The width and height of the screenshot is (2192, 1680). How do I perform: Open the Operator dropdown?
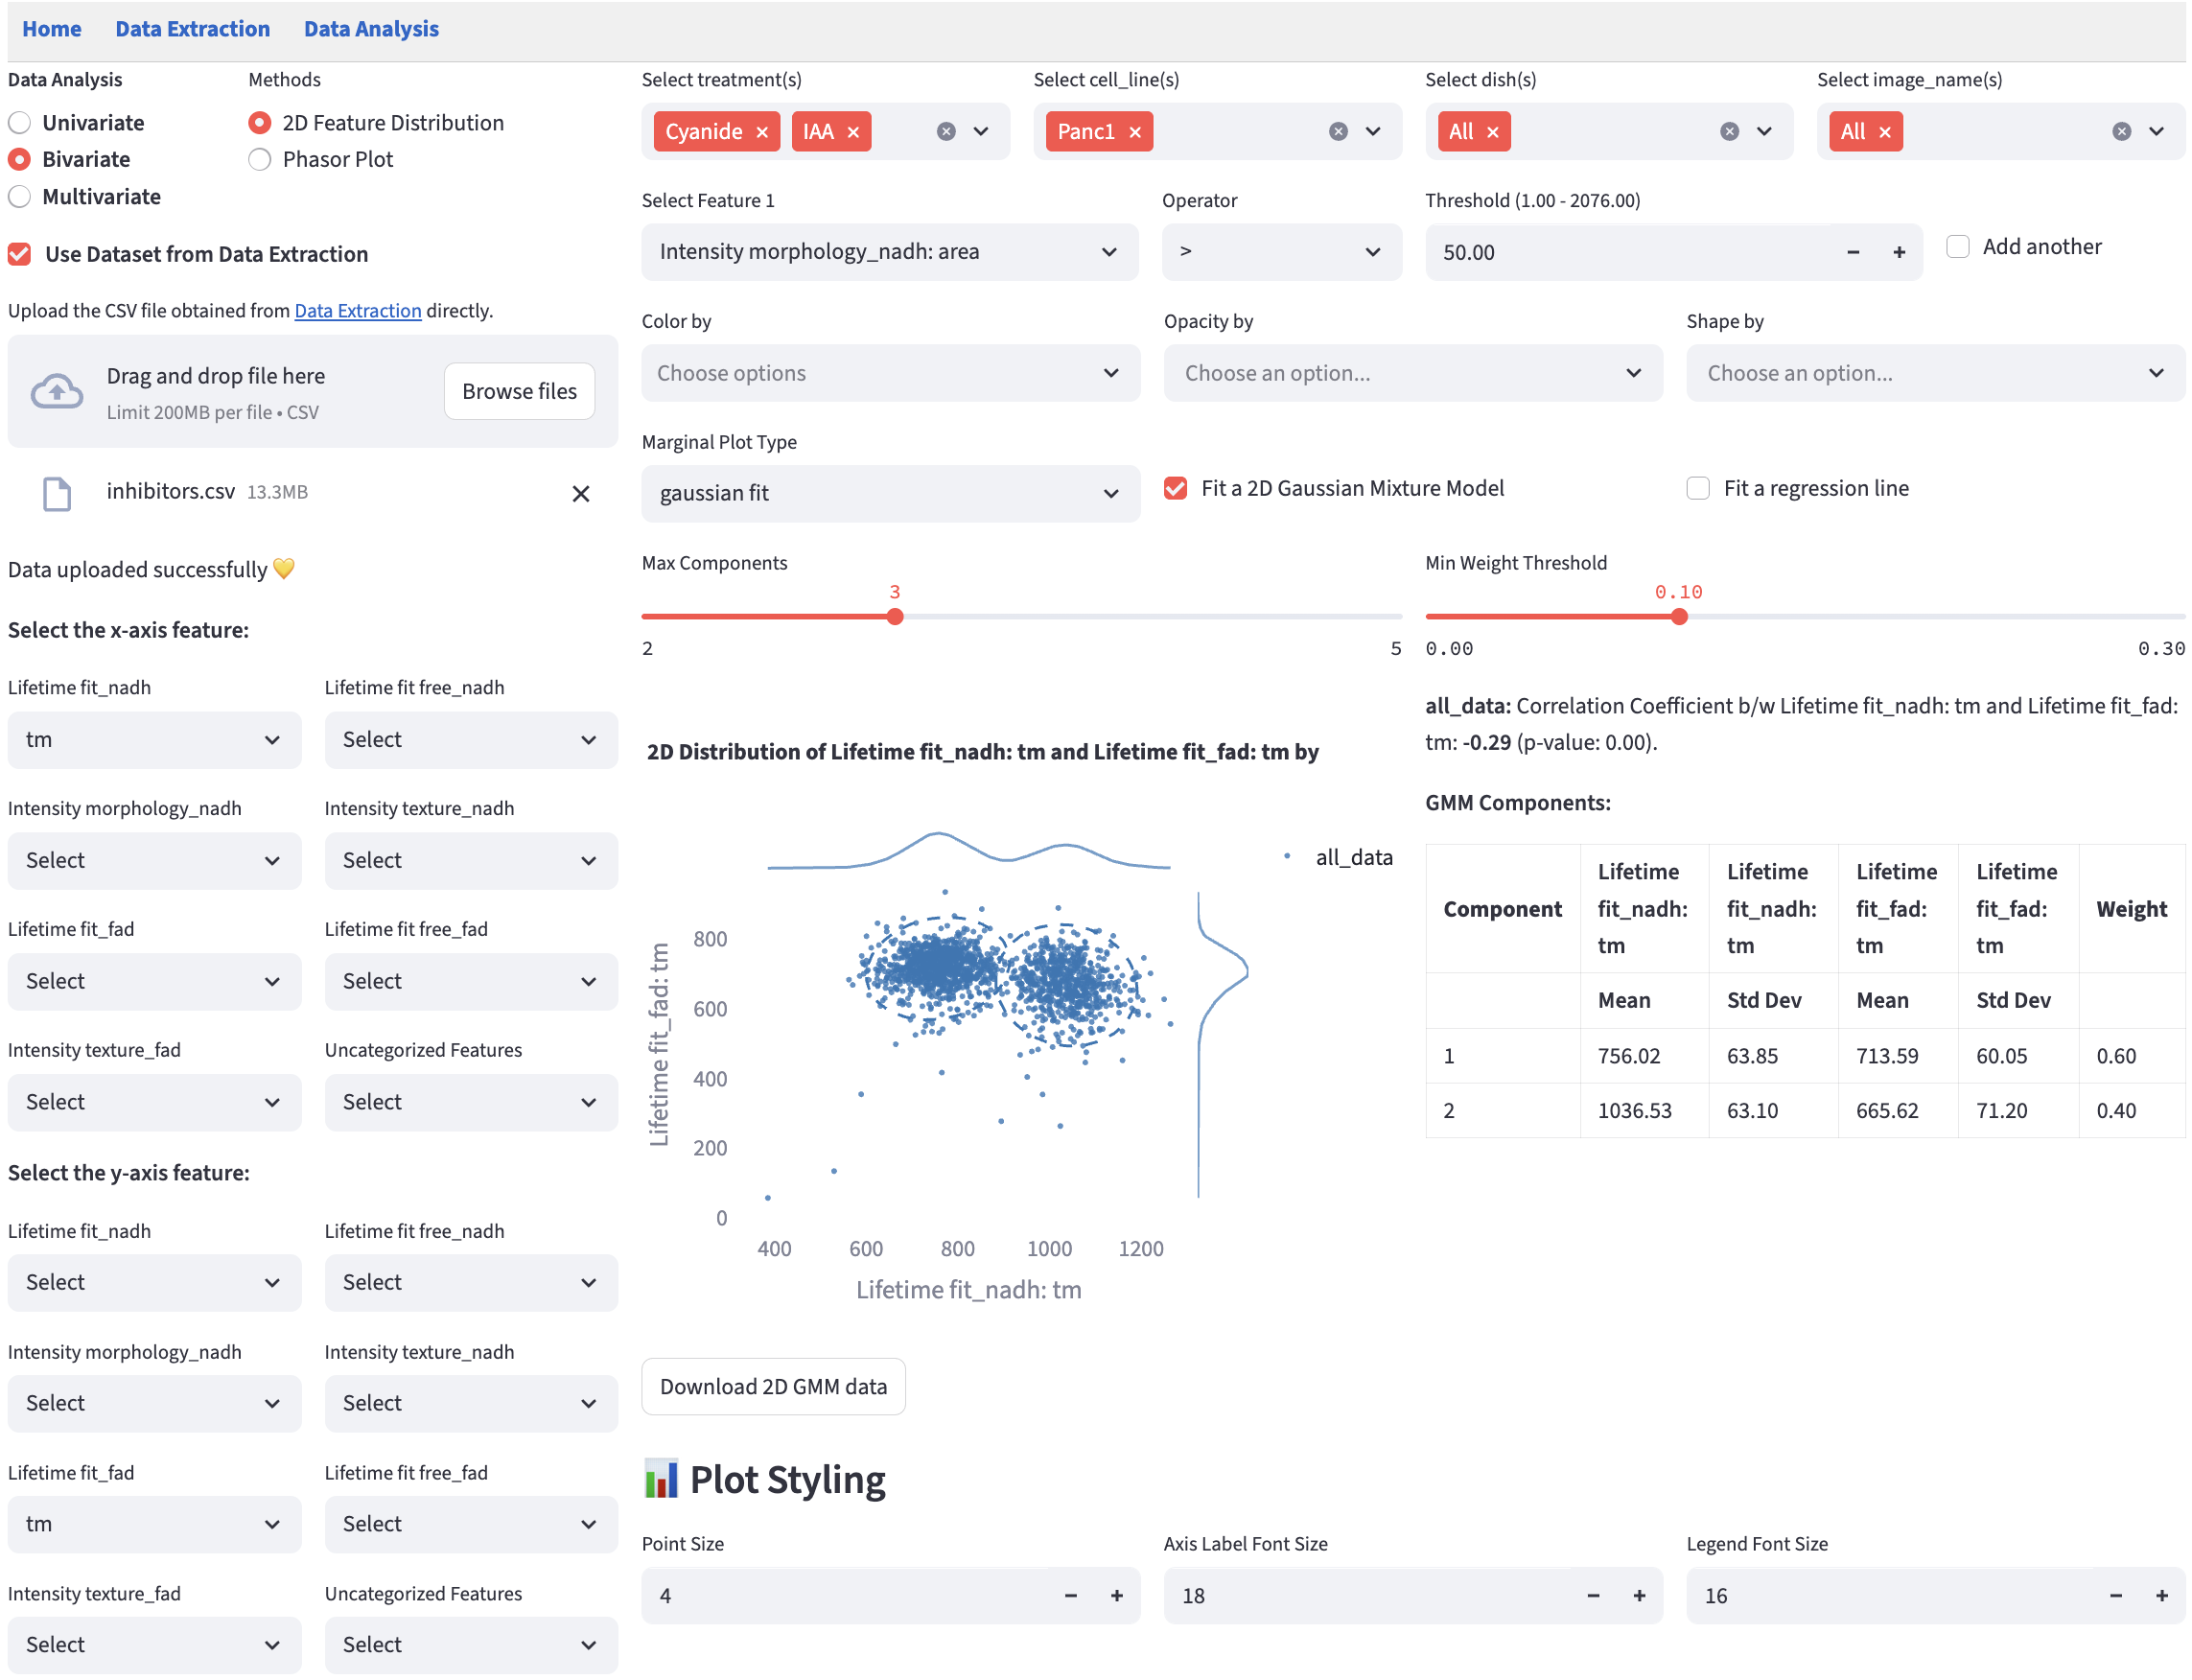[1281, 252]
